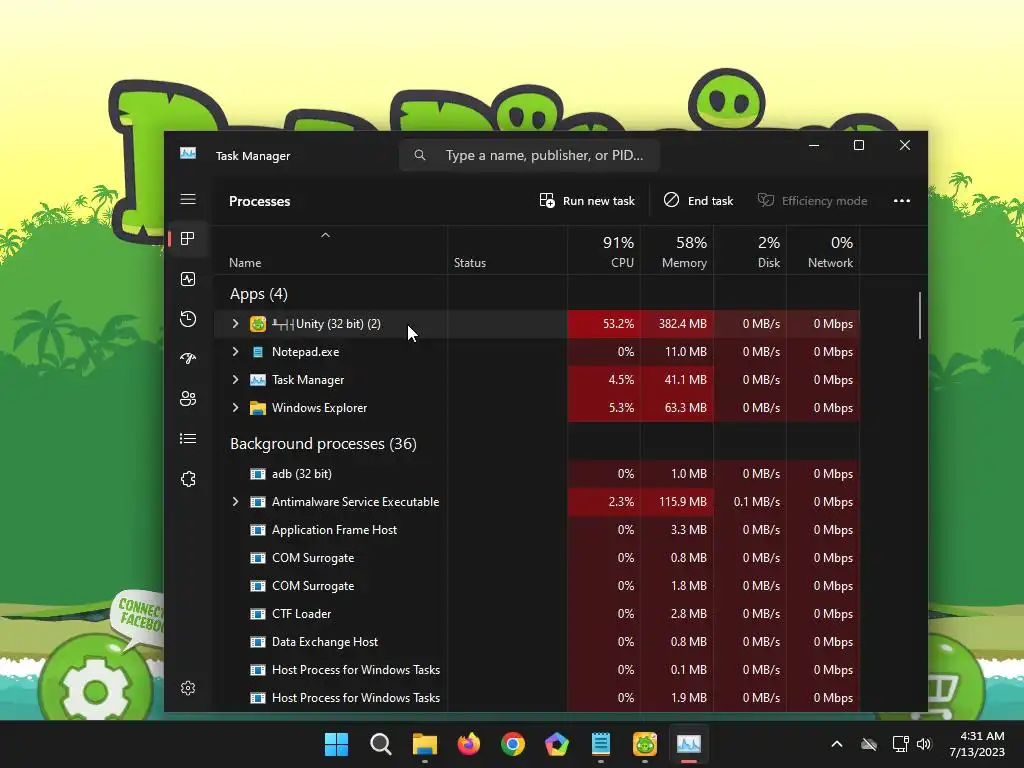The image size is (1024, 768).
Task: Expand the Windows Explorer process group
Action: click(236, 408)
